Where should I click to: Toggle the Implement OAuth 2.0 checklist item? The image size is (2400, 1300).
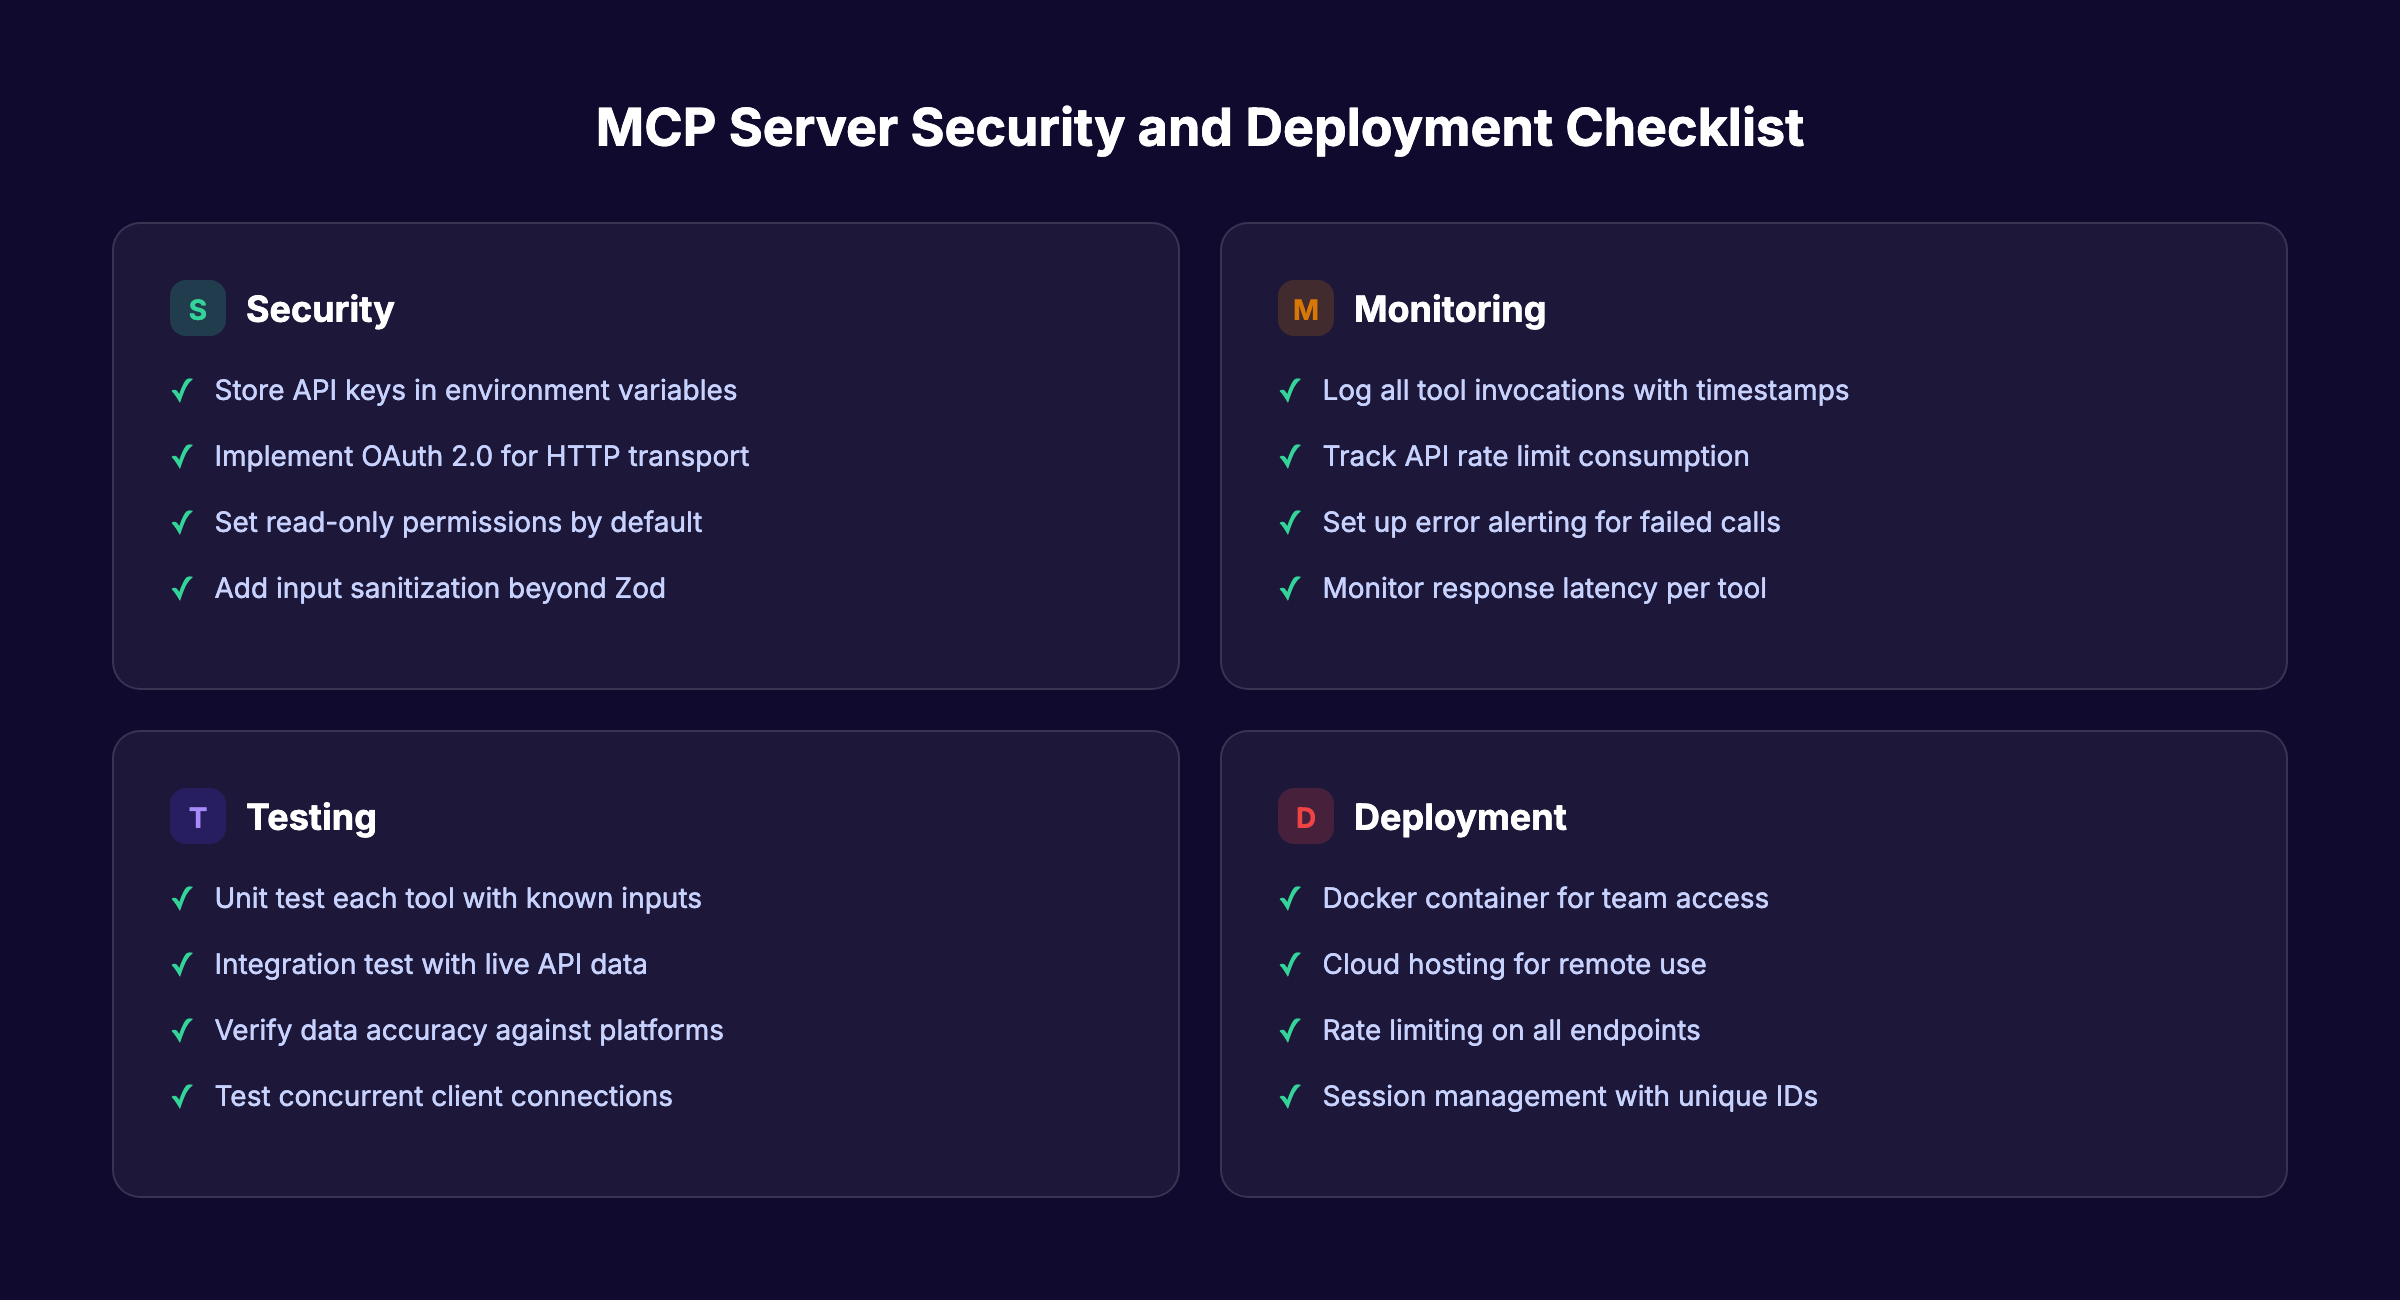coord(481,457)
